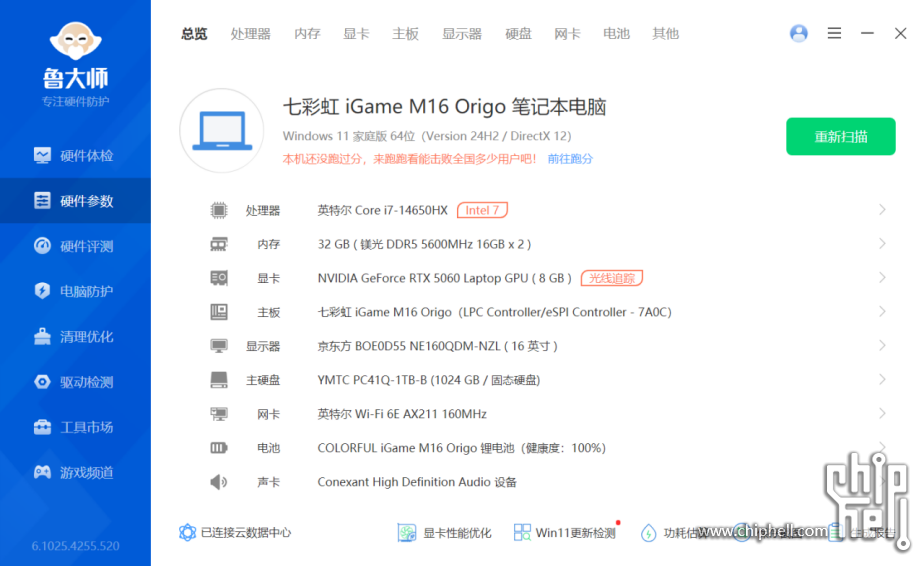Expand the 处理器 row chevron
This screenshot has width=924, height=566.
(x=882, y=209)
